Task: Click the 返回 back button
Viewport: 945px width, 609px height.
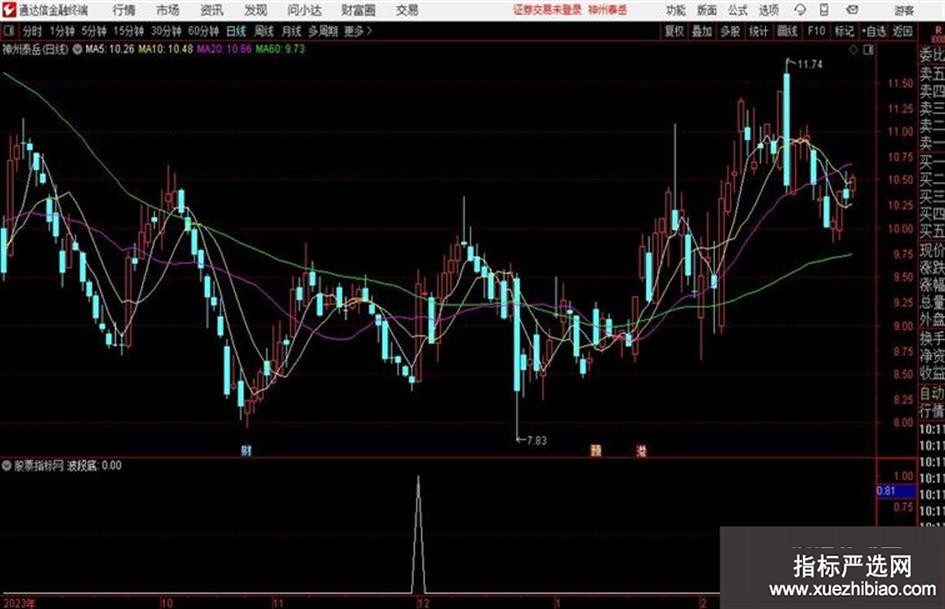Action: [902, 31]
